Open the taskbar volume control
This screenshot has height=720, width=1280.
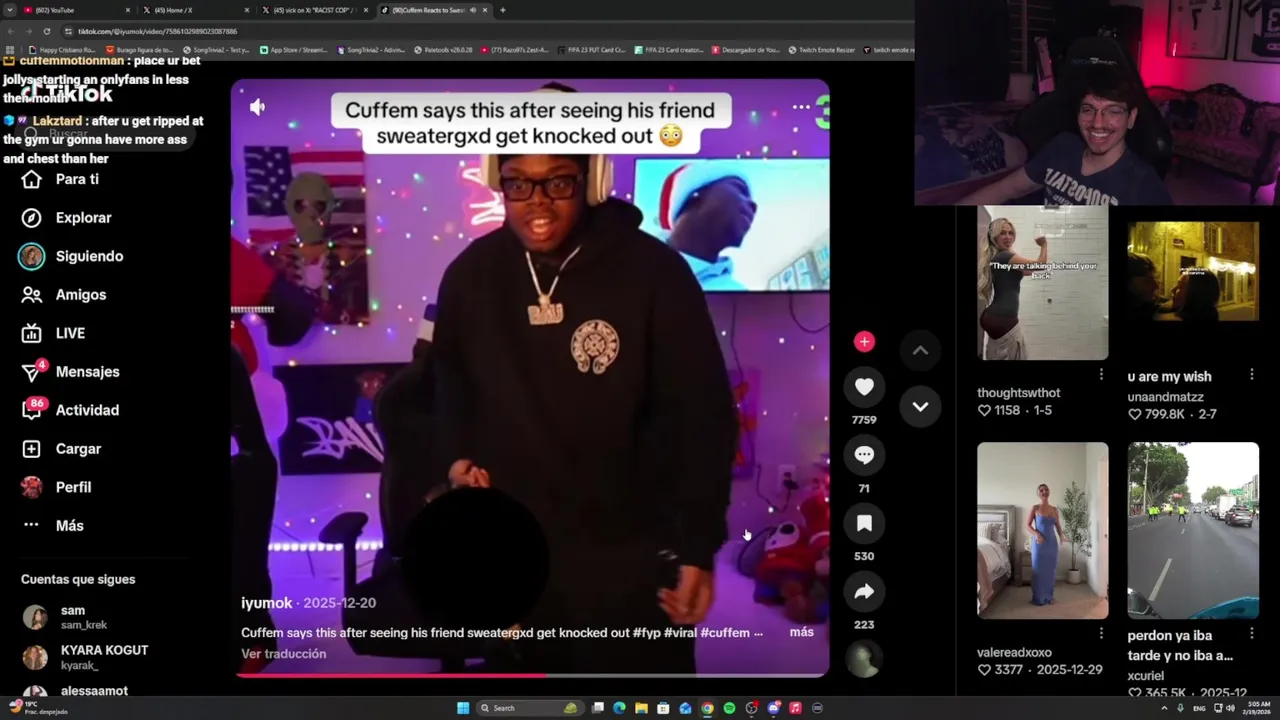pos(1230,708)
